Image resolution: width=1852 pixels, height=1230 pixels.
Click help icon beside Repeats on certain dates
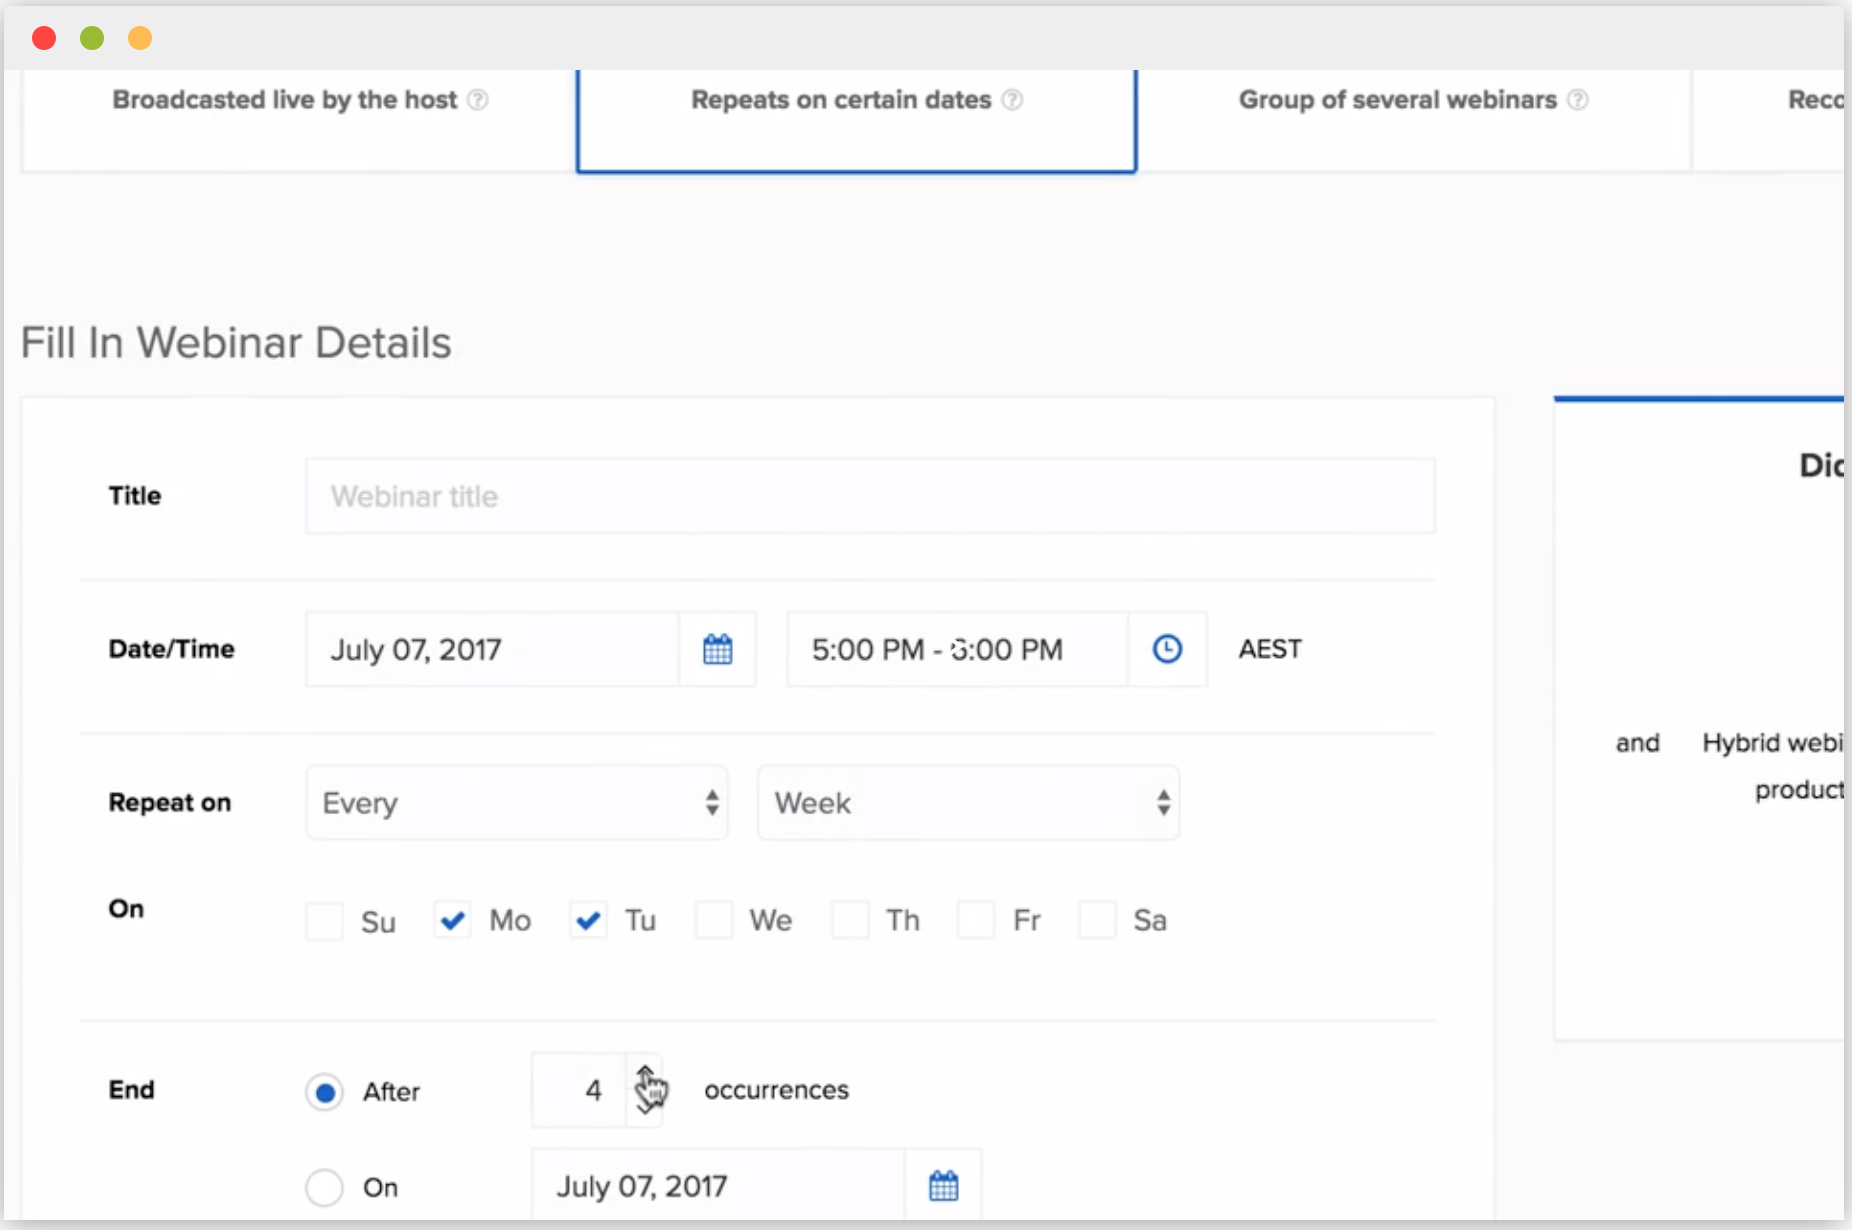(x=1012, y=100)
